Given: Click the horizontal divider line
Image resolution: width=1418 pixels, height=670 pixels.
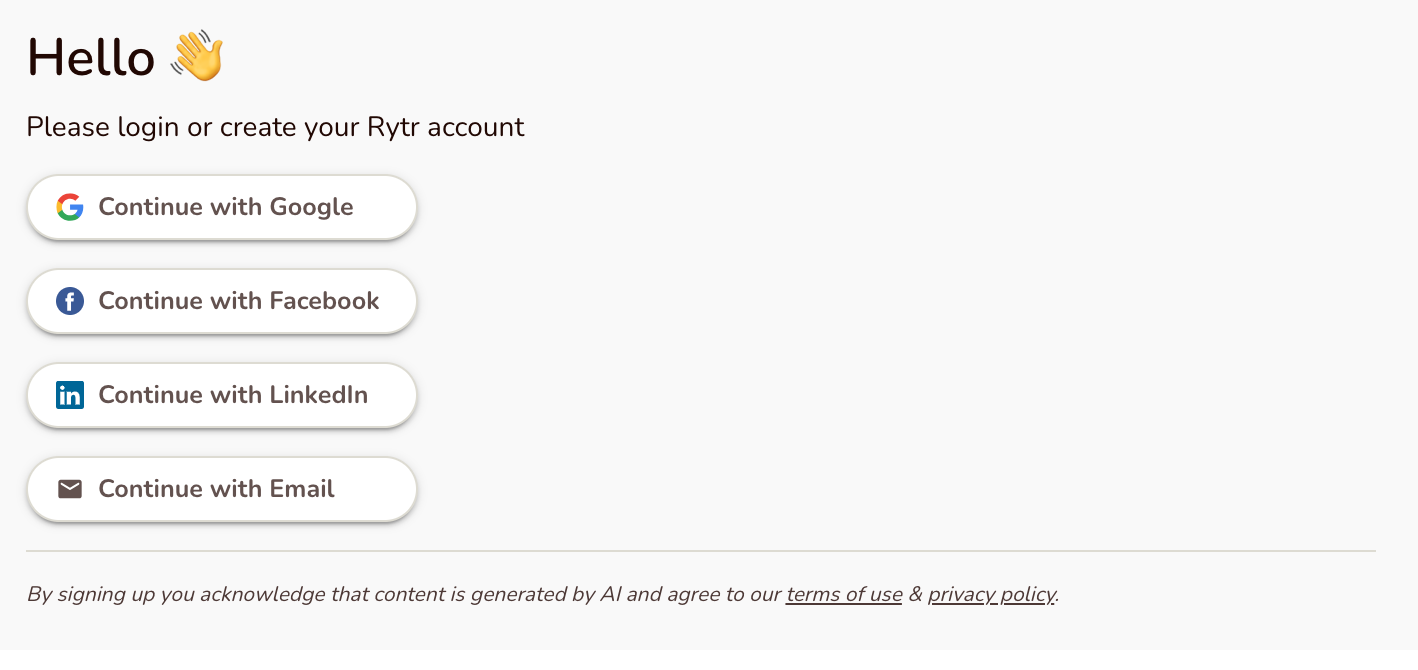Looking at the screenshot, I should click(x=700, y=551).
